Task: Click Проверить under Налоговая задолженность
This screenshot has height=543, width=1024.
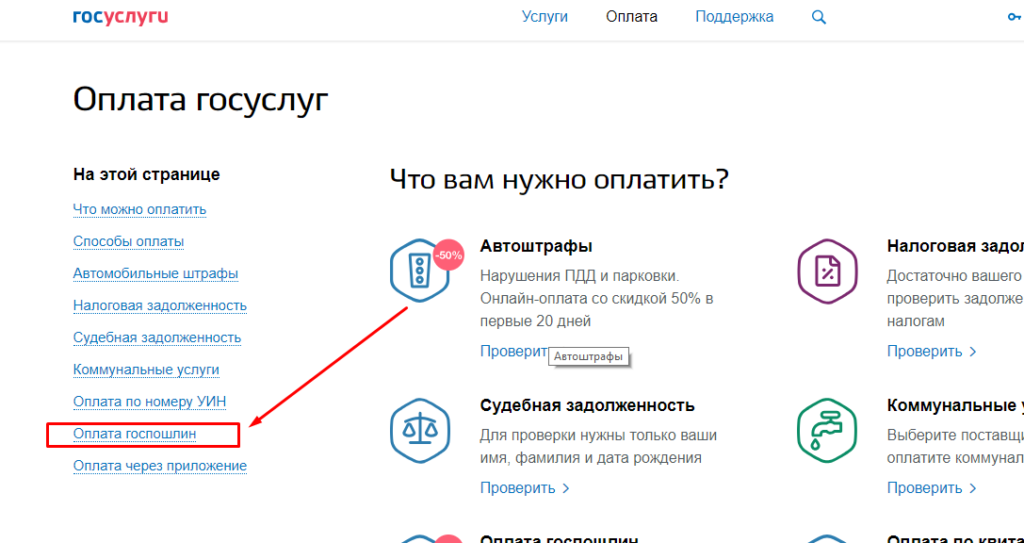Action: point(931,351)
